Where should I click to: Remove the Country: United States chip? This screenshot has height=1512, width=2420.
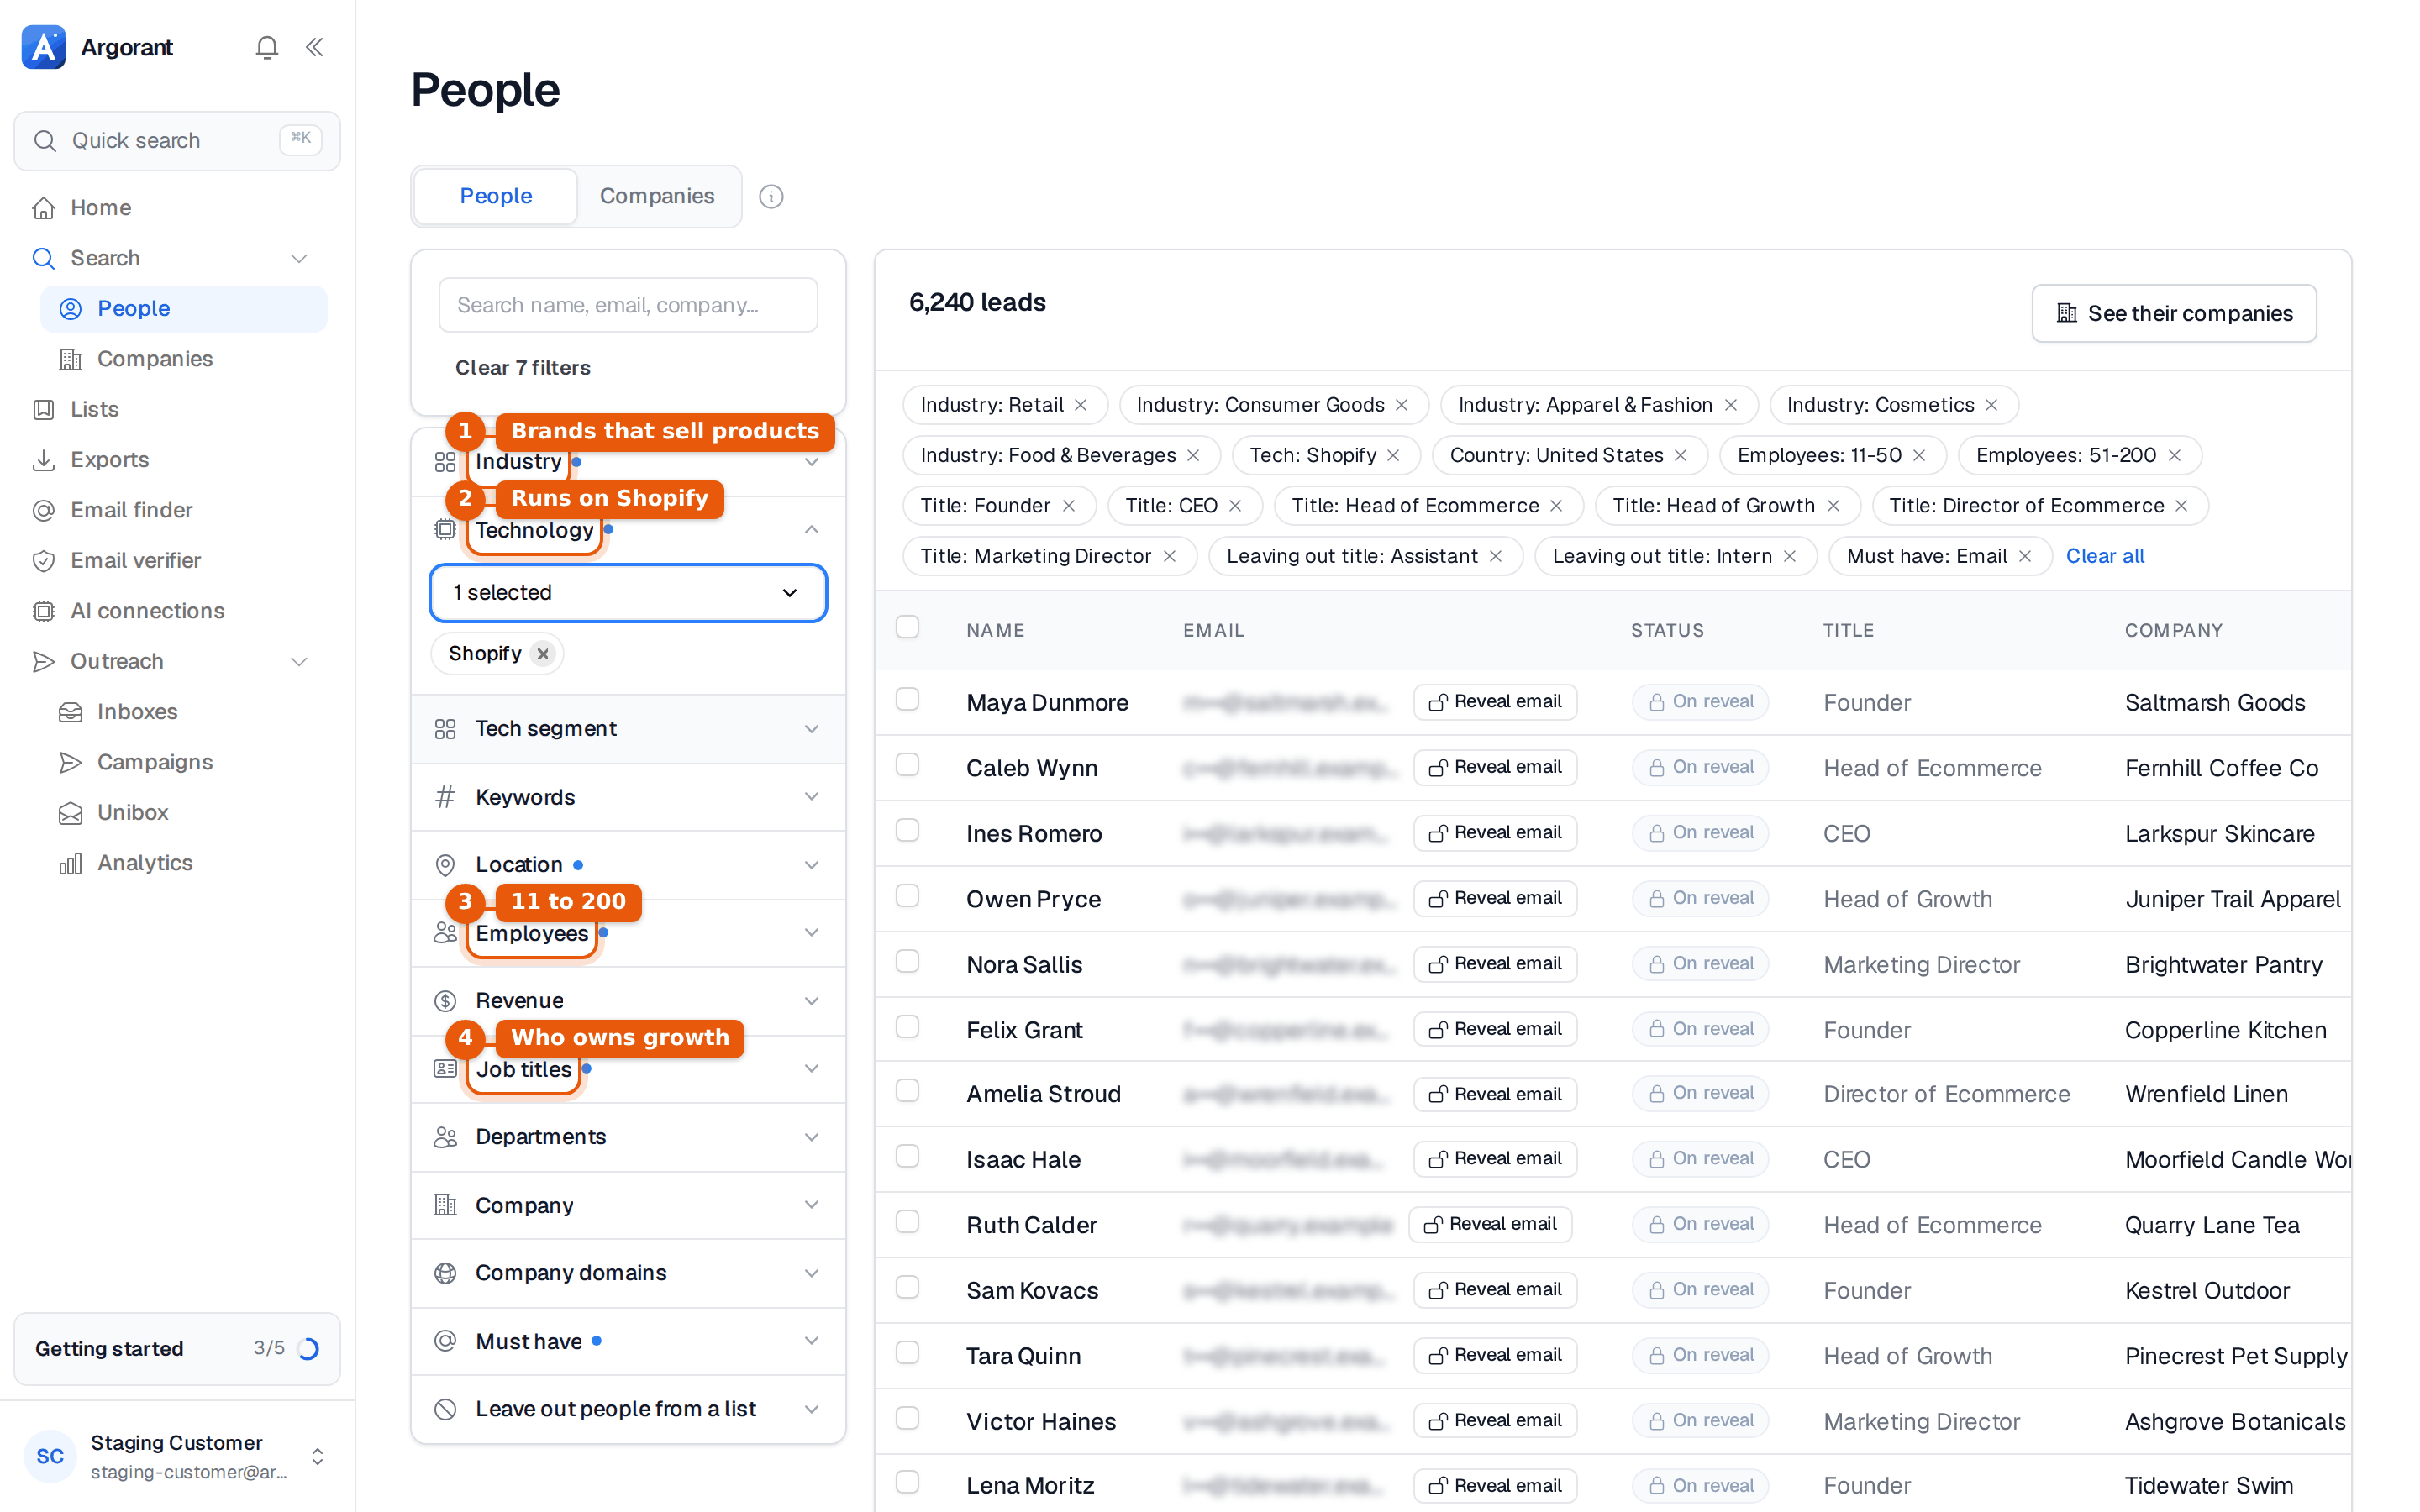point(1681,455)
